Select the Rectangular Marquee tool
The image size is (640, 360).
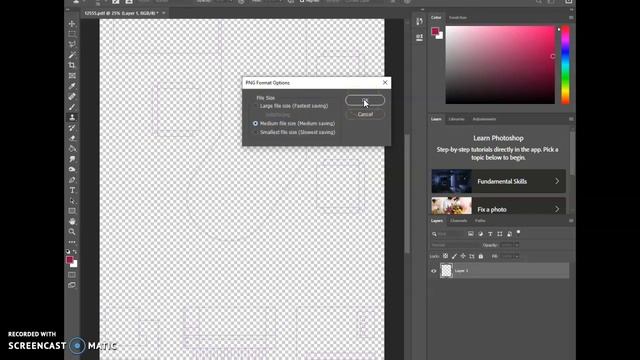pos(72,34)
